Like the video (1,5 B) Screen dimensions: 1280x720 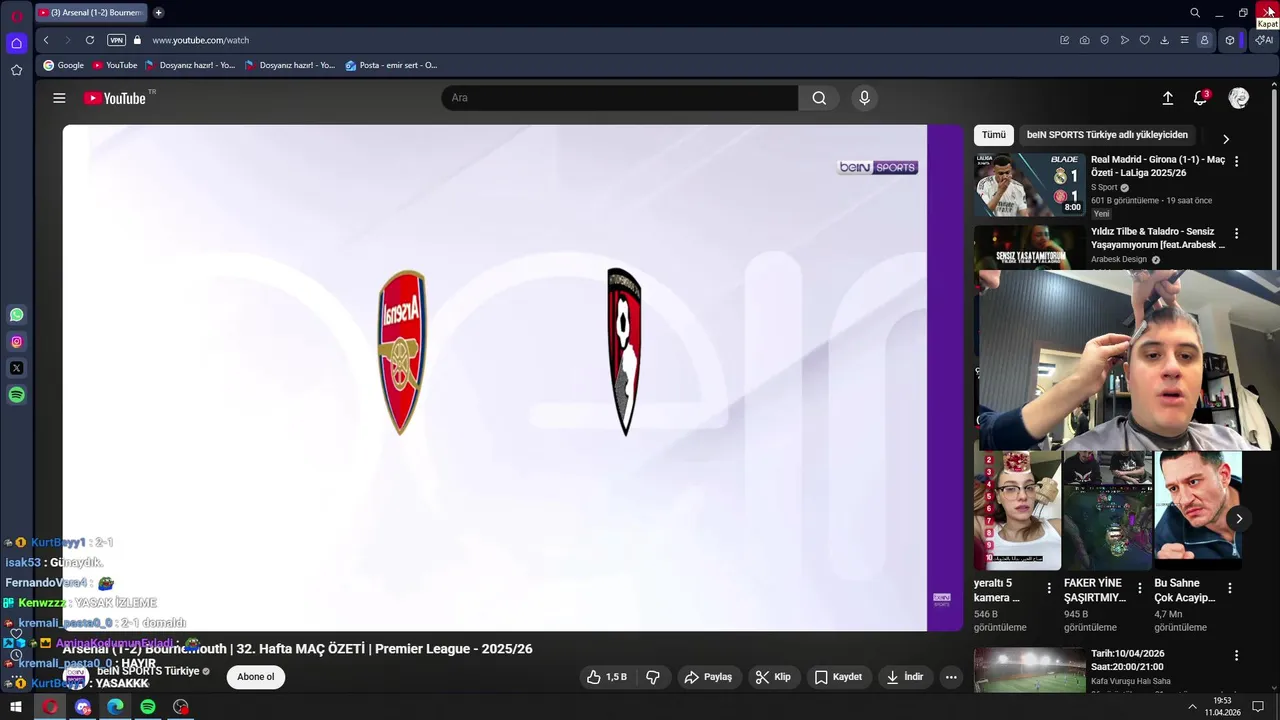point(607,677)
